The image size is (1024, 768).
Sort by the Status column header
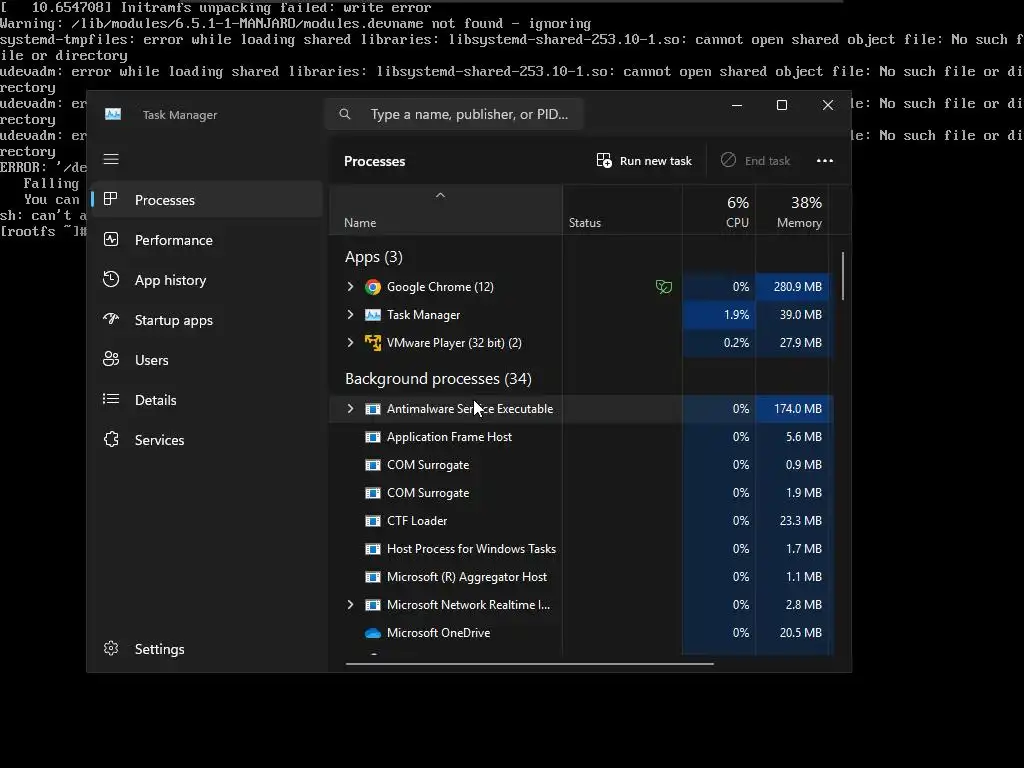tap(622, 210)
